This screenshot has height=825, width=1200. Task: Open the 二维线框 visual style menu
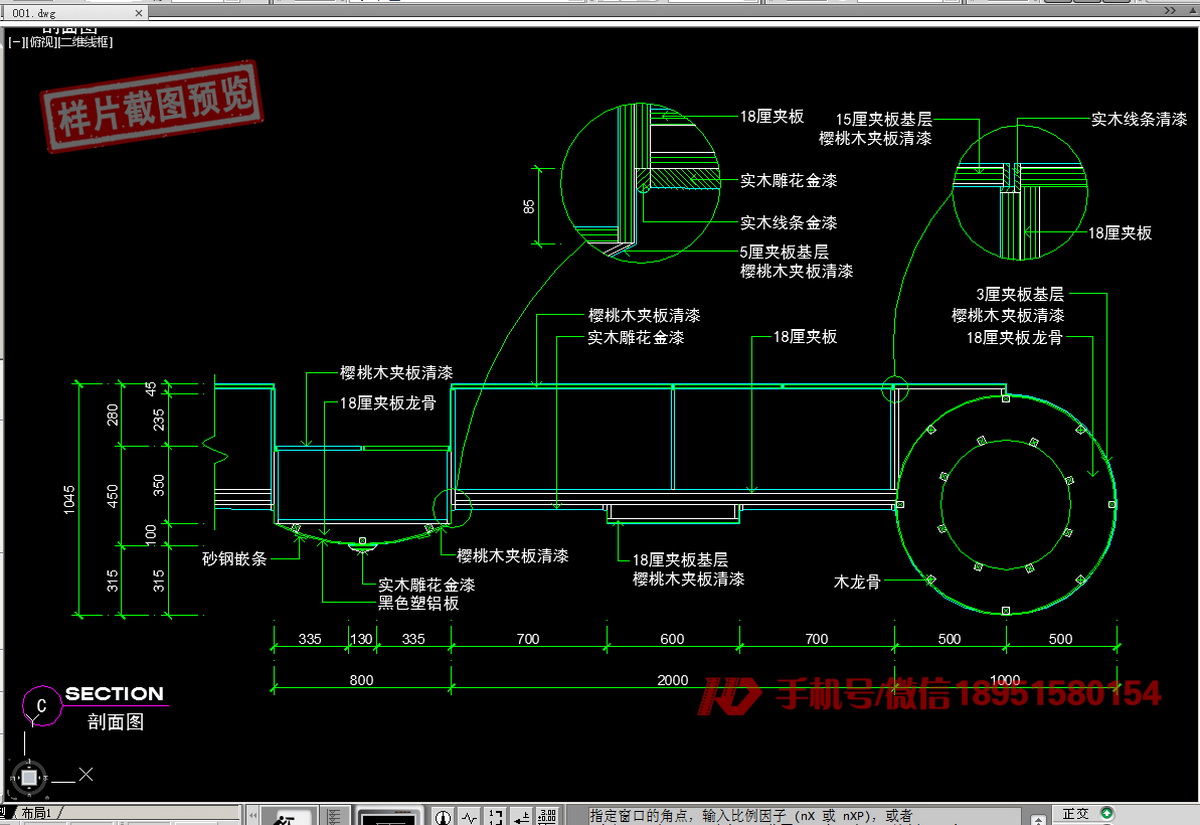[84, 42]
